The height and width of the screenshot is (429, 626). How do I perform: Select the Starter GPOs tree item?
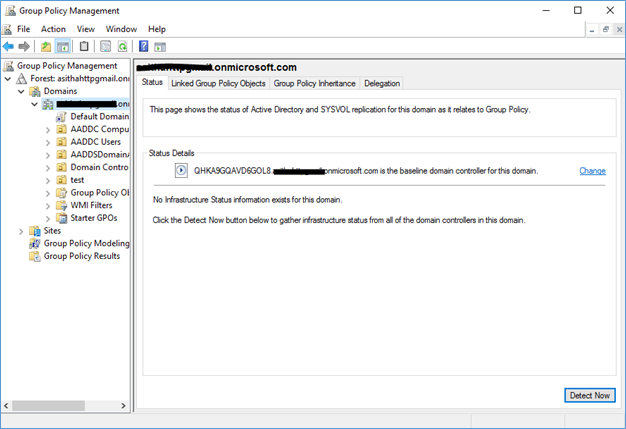click(x=94, y=218)
